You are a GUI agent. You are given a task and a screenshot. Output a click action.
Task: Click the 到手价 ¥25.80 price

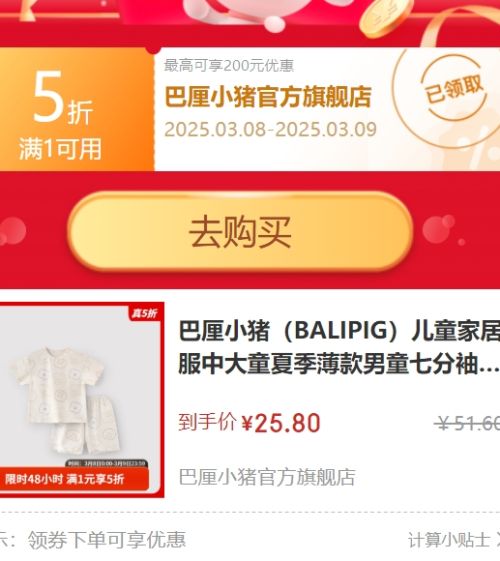pyautogui.click(x=249, y=423)
